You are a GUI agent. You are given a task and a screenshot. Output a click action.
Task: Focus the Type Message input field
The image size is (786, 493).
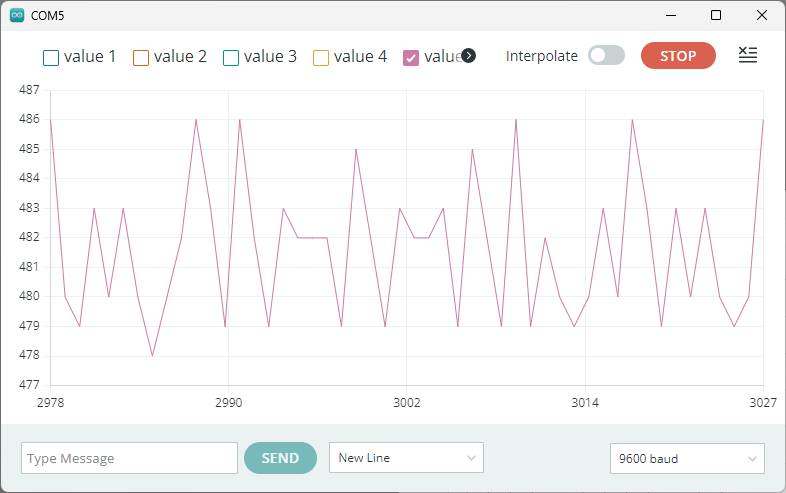[129, 458]
